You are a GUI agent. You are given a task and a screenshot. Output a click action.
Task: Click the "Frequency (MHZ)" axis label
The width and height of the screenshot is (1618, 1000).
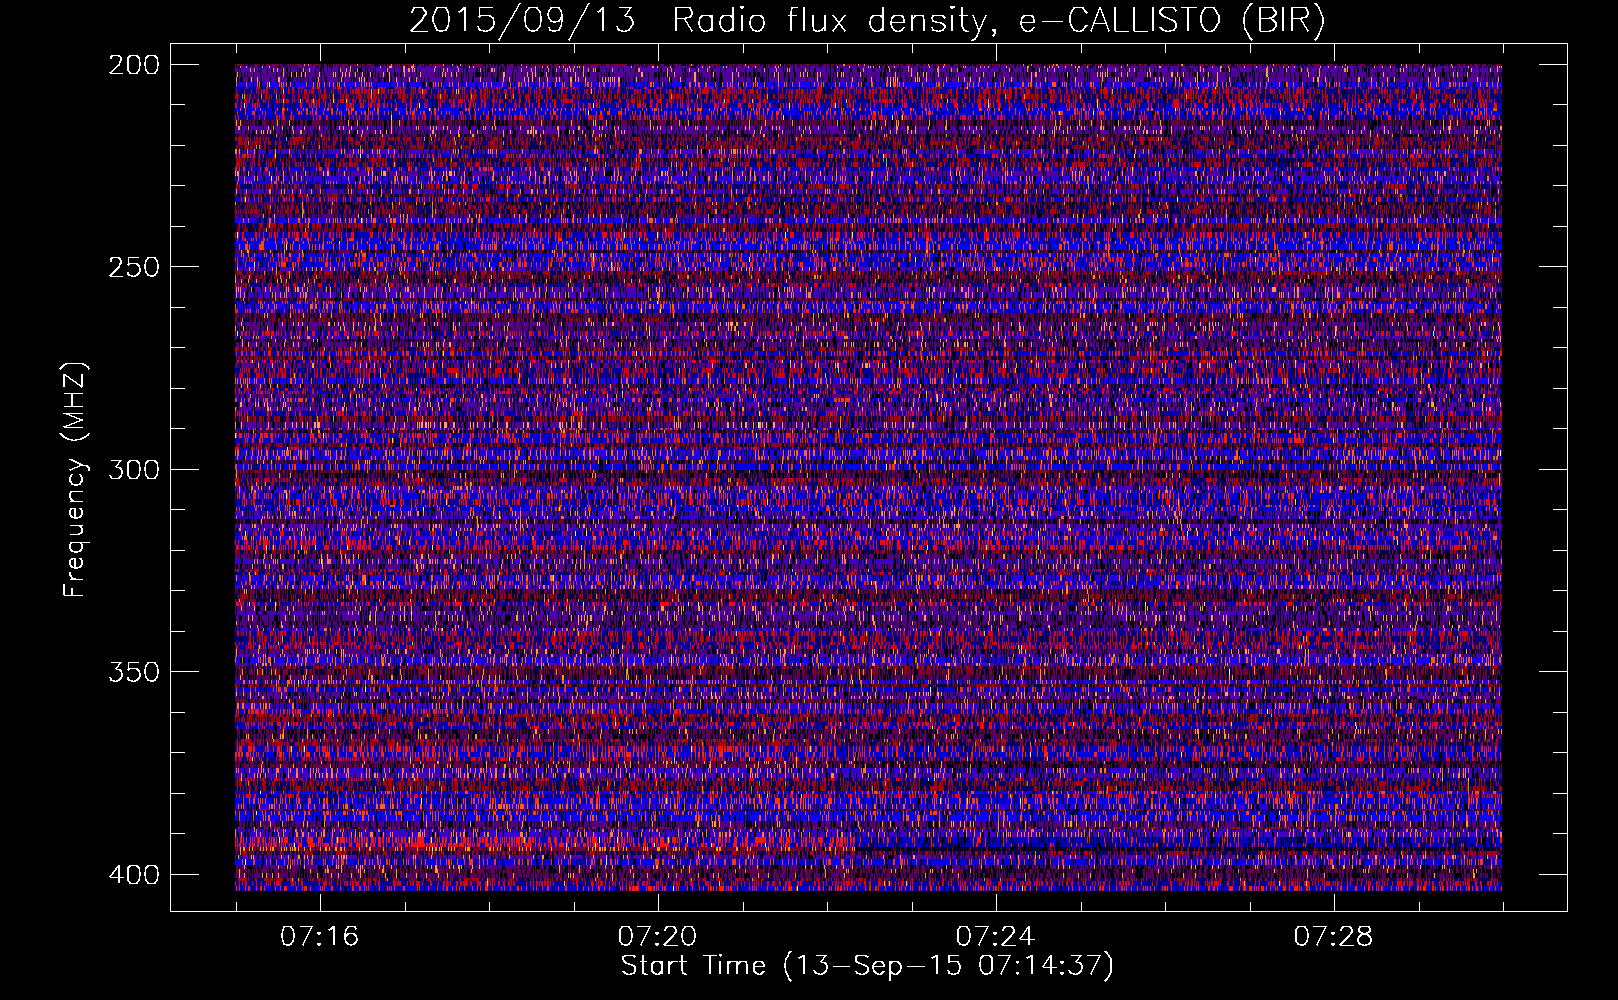(75, 479)
